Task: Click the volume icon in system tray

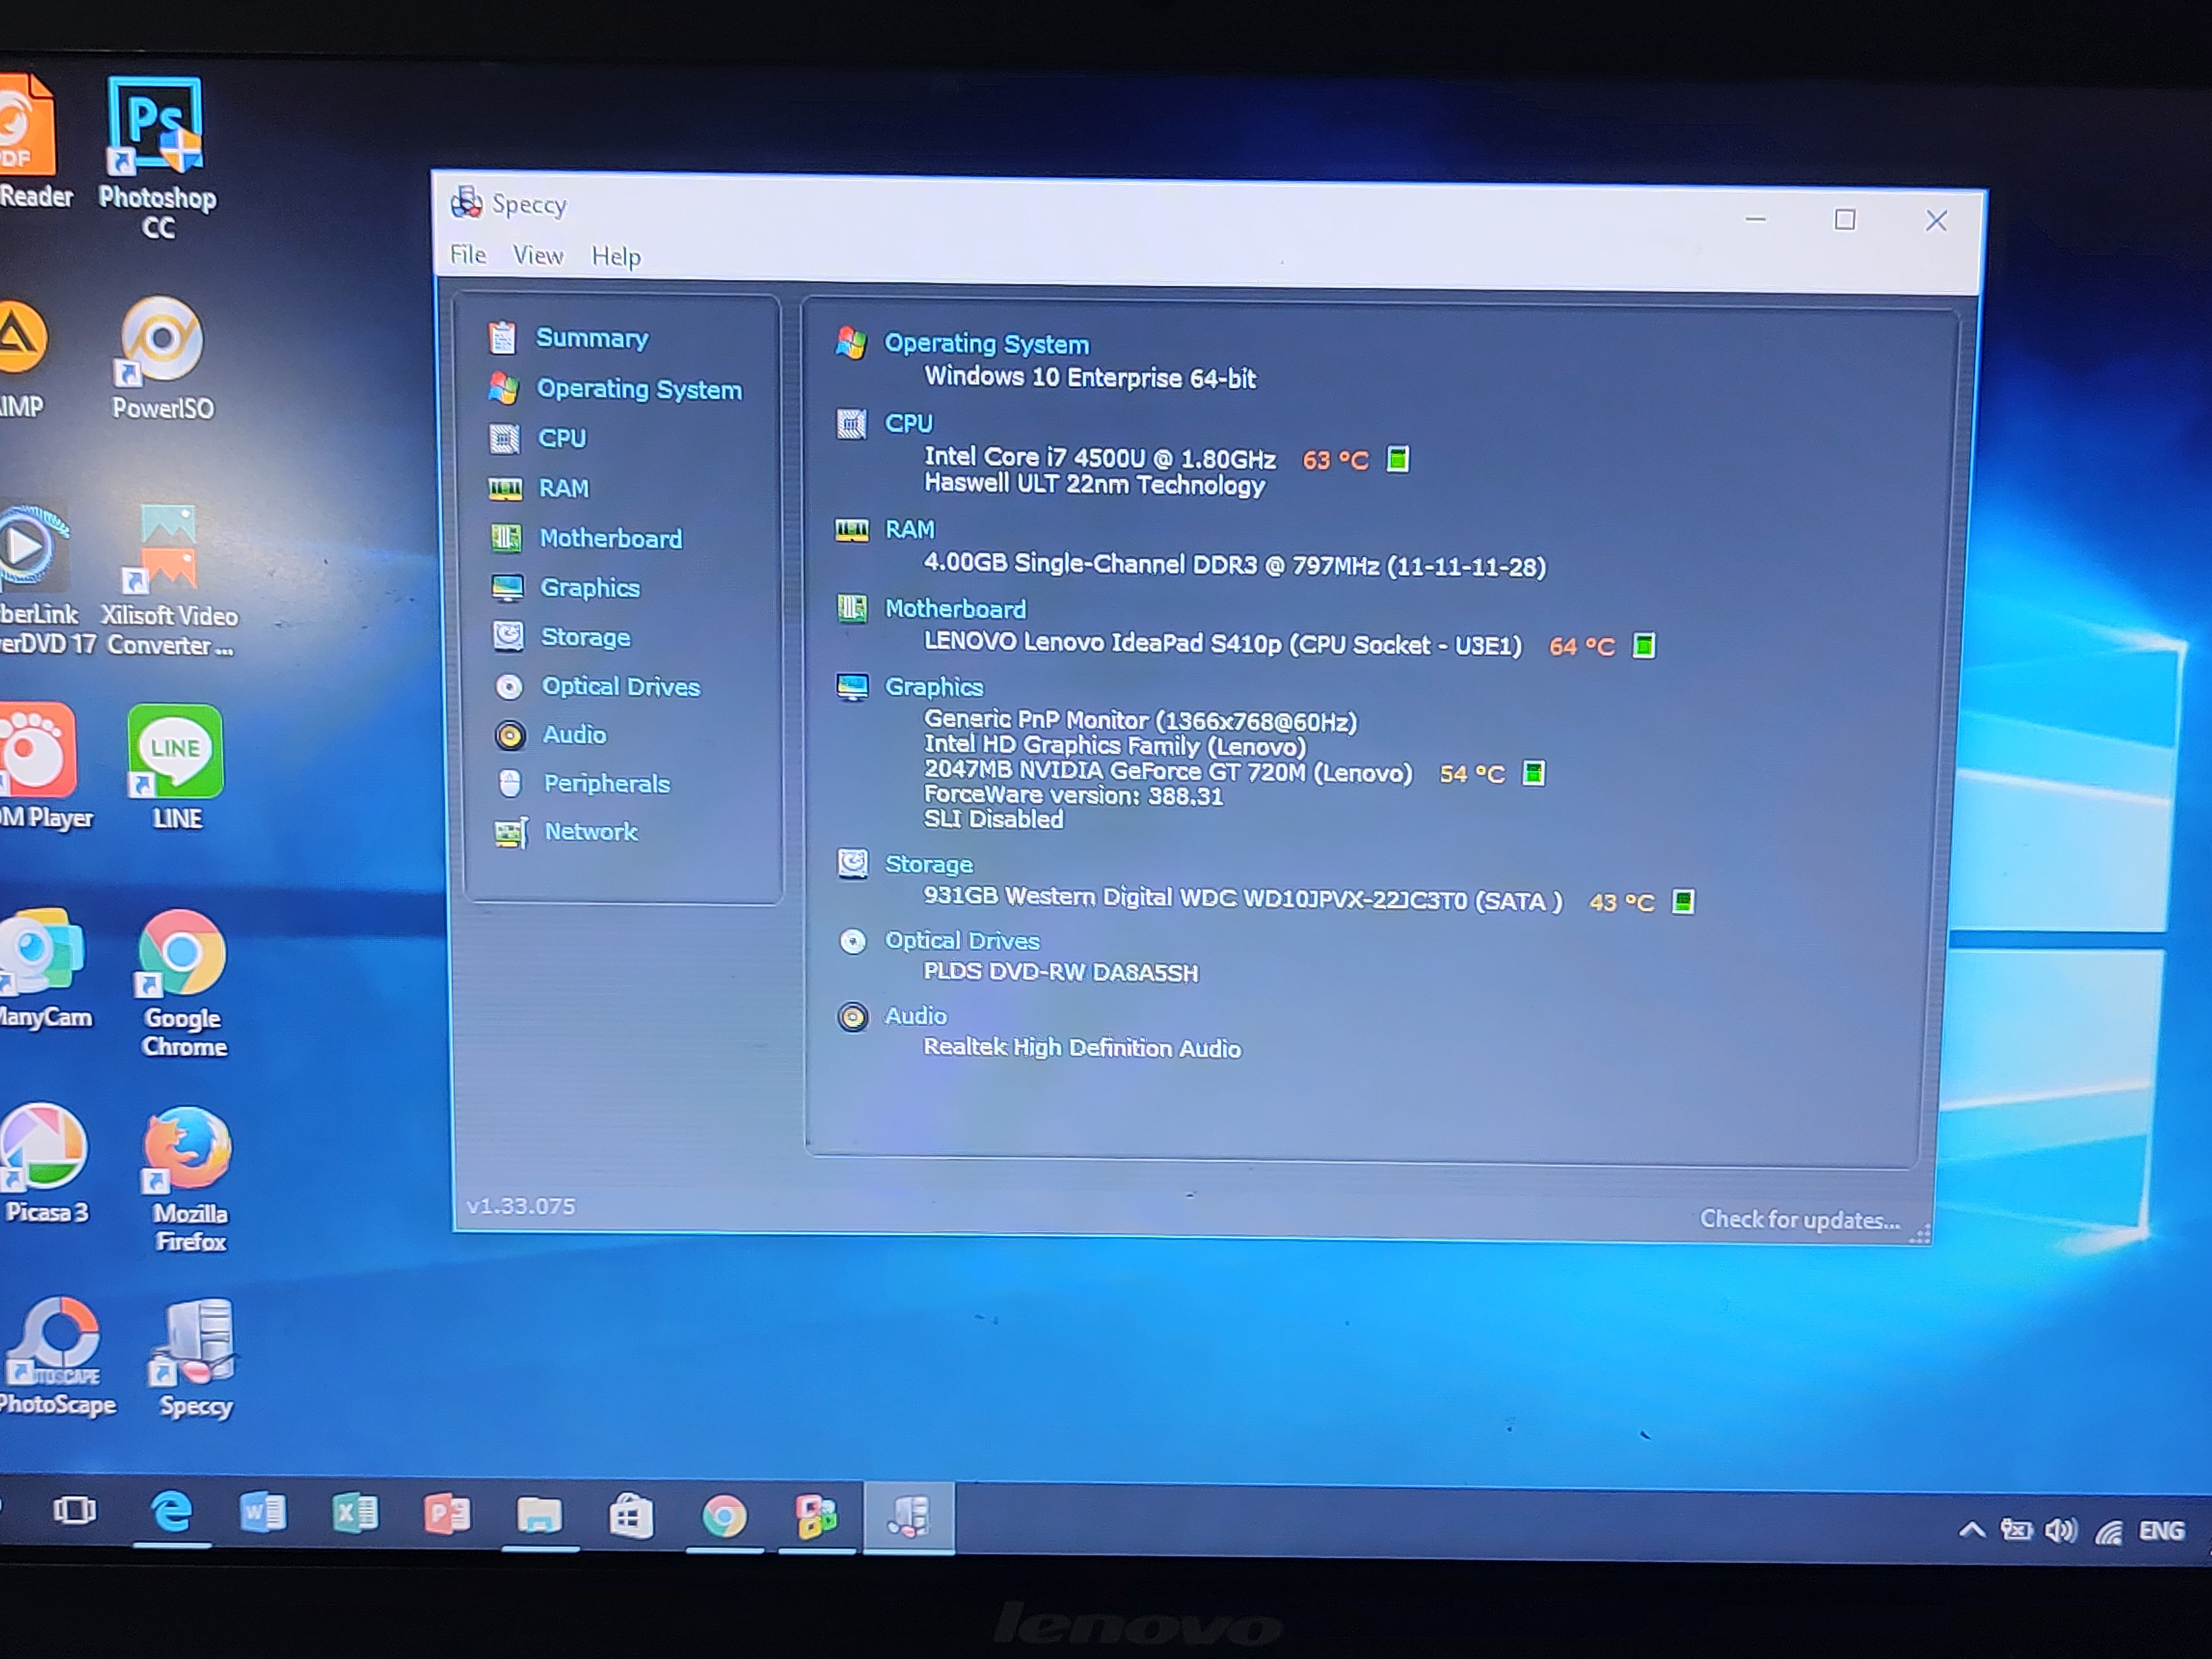Action: [2061, 1531]
